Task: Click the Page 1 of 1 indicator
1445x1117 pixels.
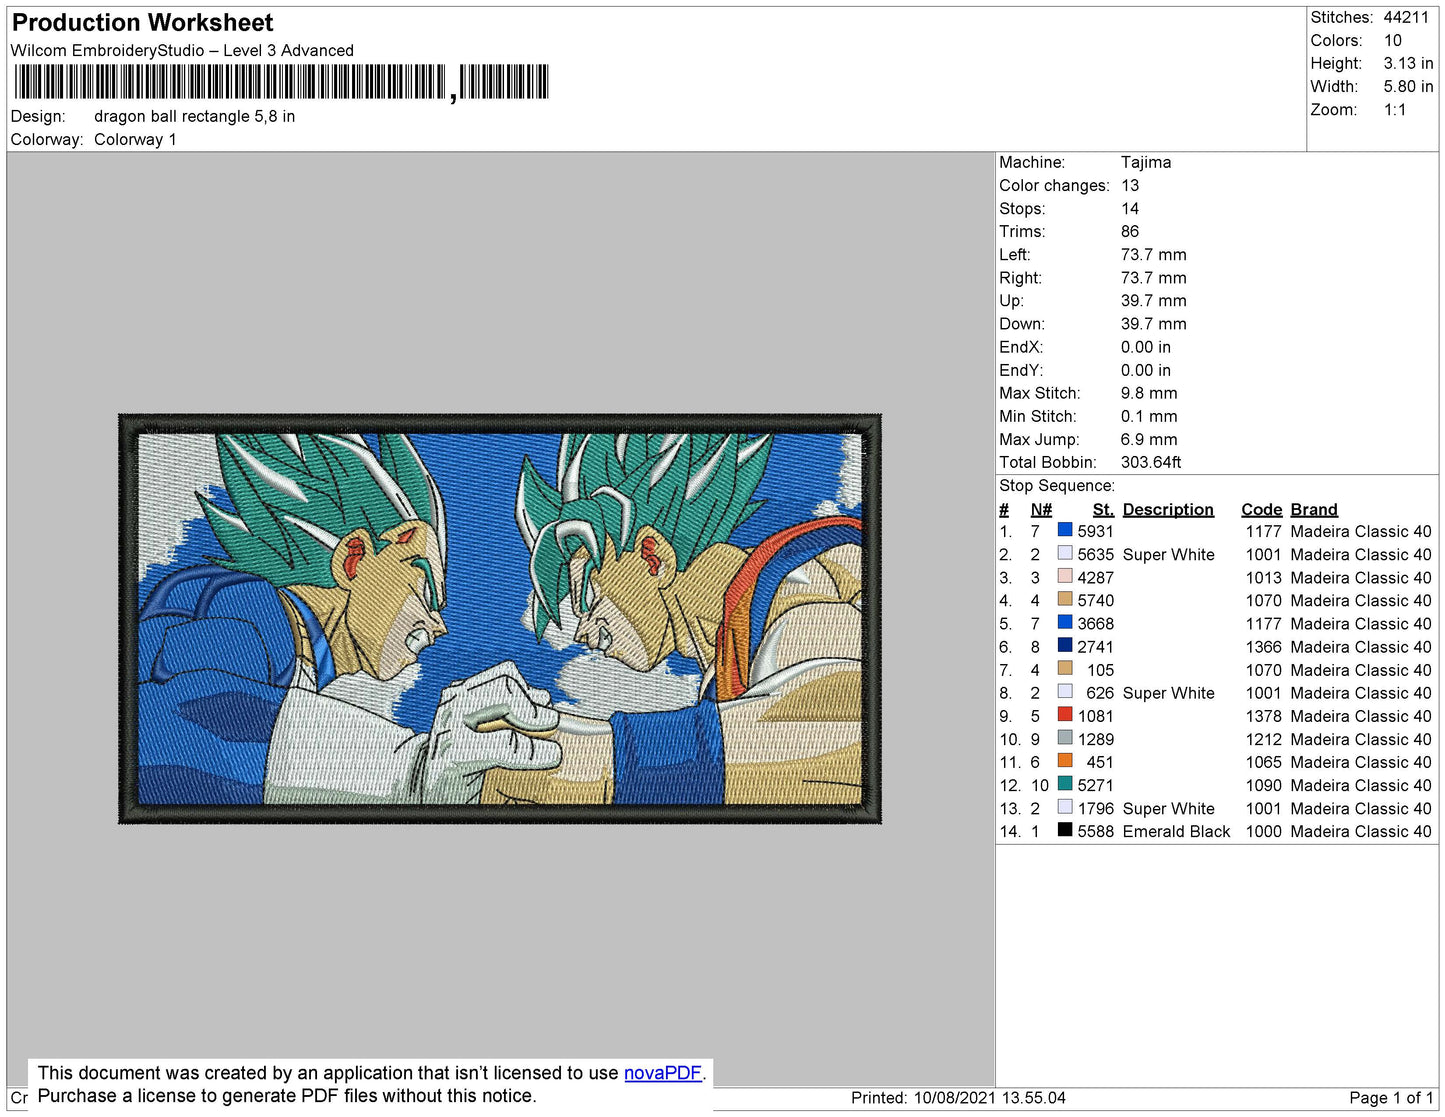Action: [1390, 1097]
